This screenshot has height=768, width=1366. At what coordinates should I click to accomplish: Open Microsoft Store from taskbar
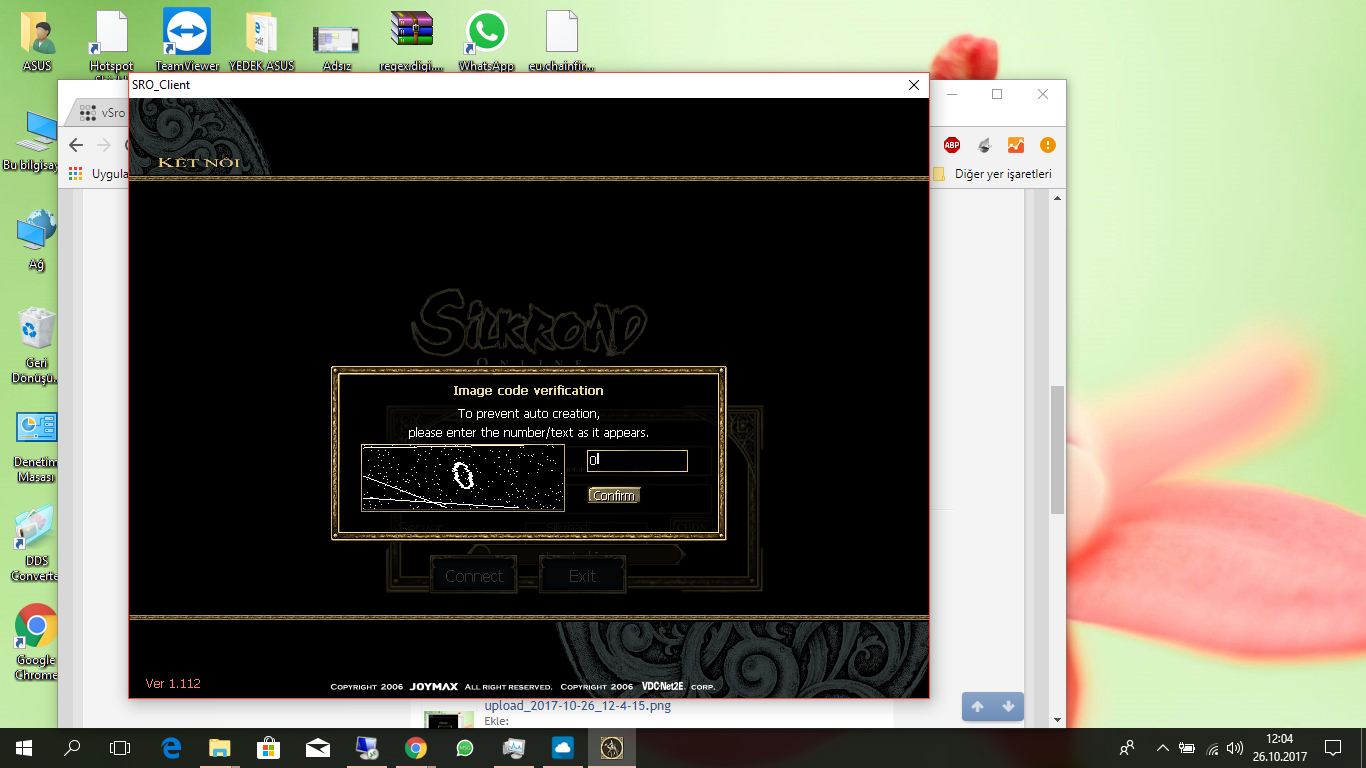tap(268, 747)
